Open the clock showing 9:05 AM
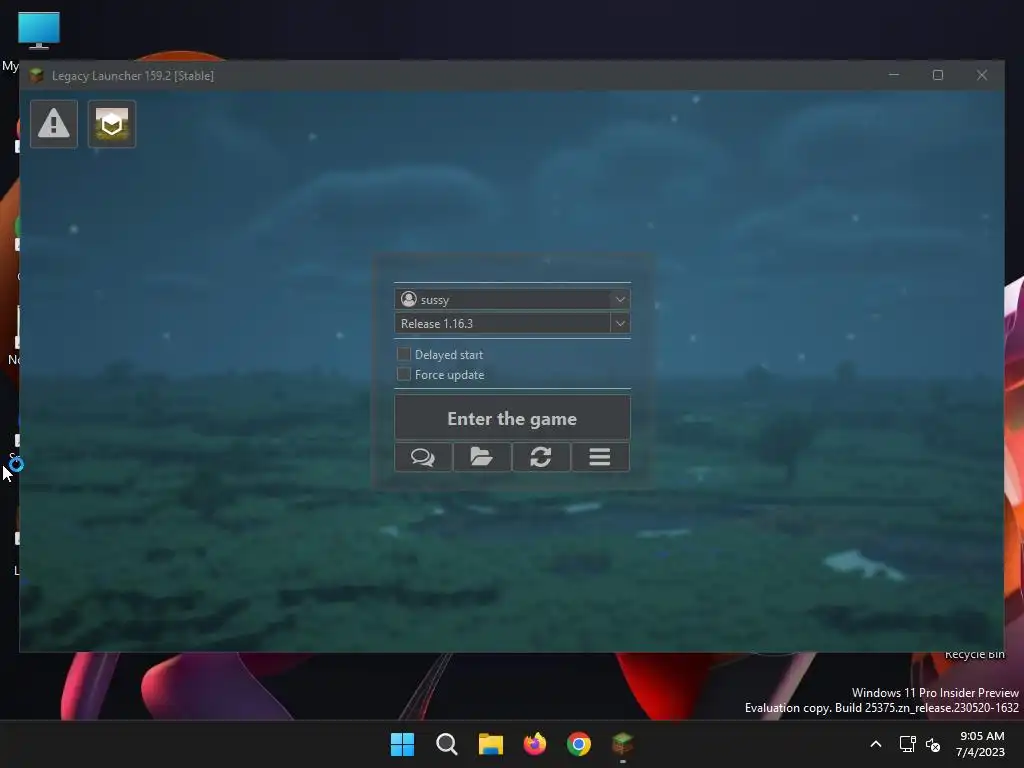1024x768 pixels. tap(981, 744)
